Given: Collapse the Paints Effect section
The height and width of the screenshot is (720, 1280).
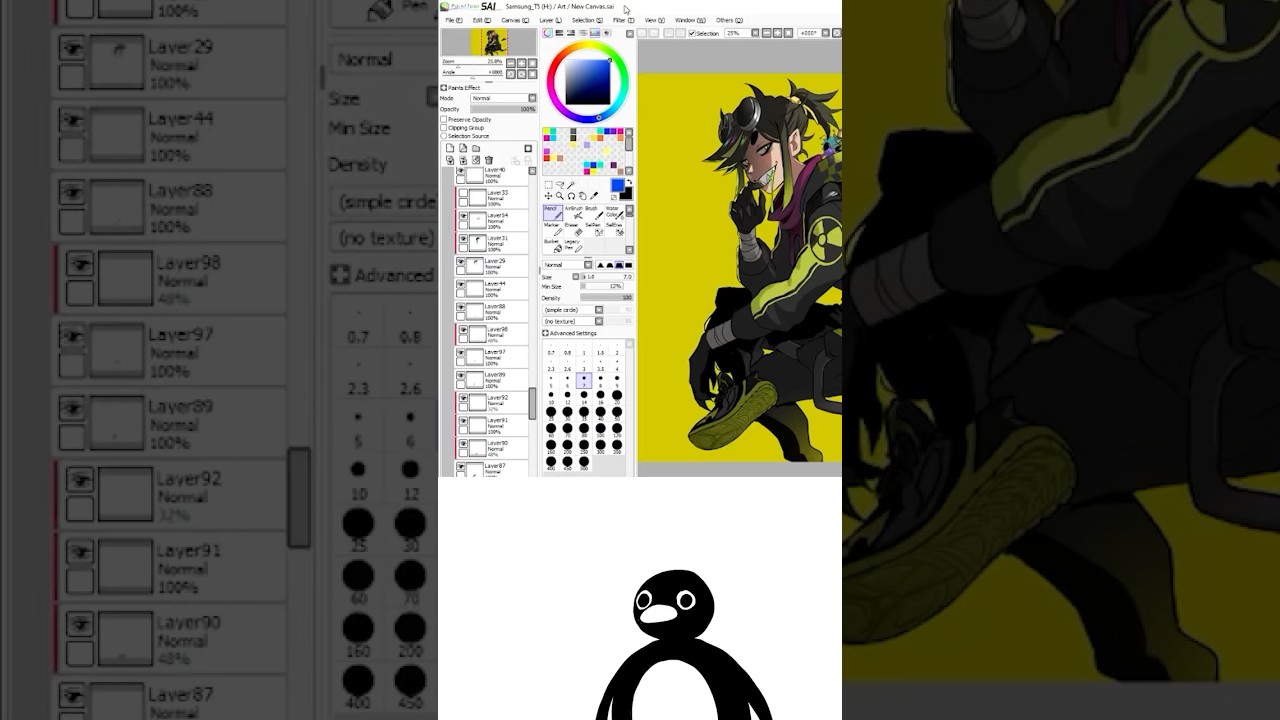Looking at the screenshot, I should click(x=444, y=88).
